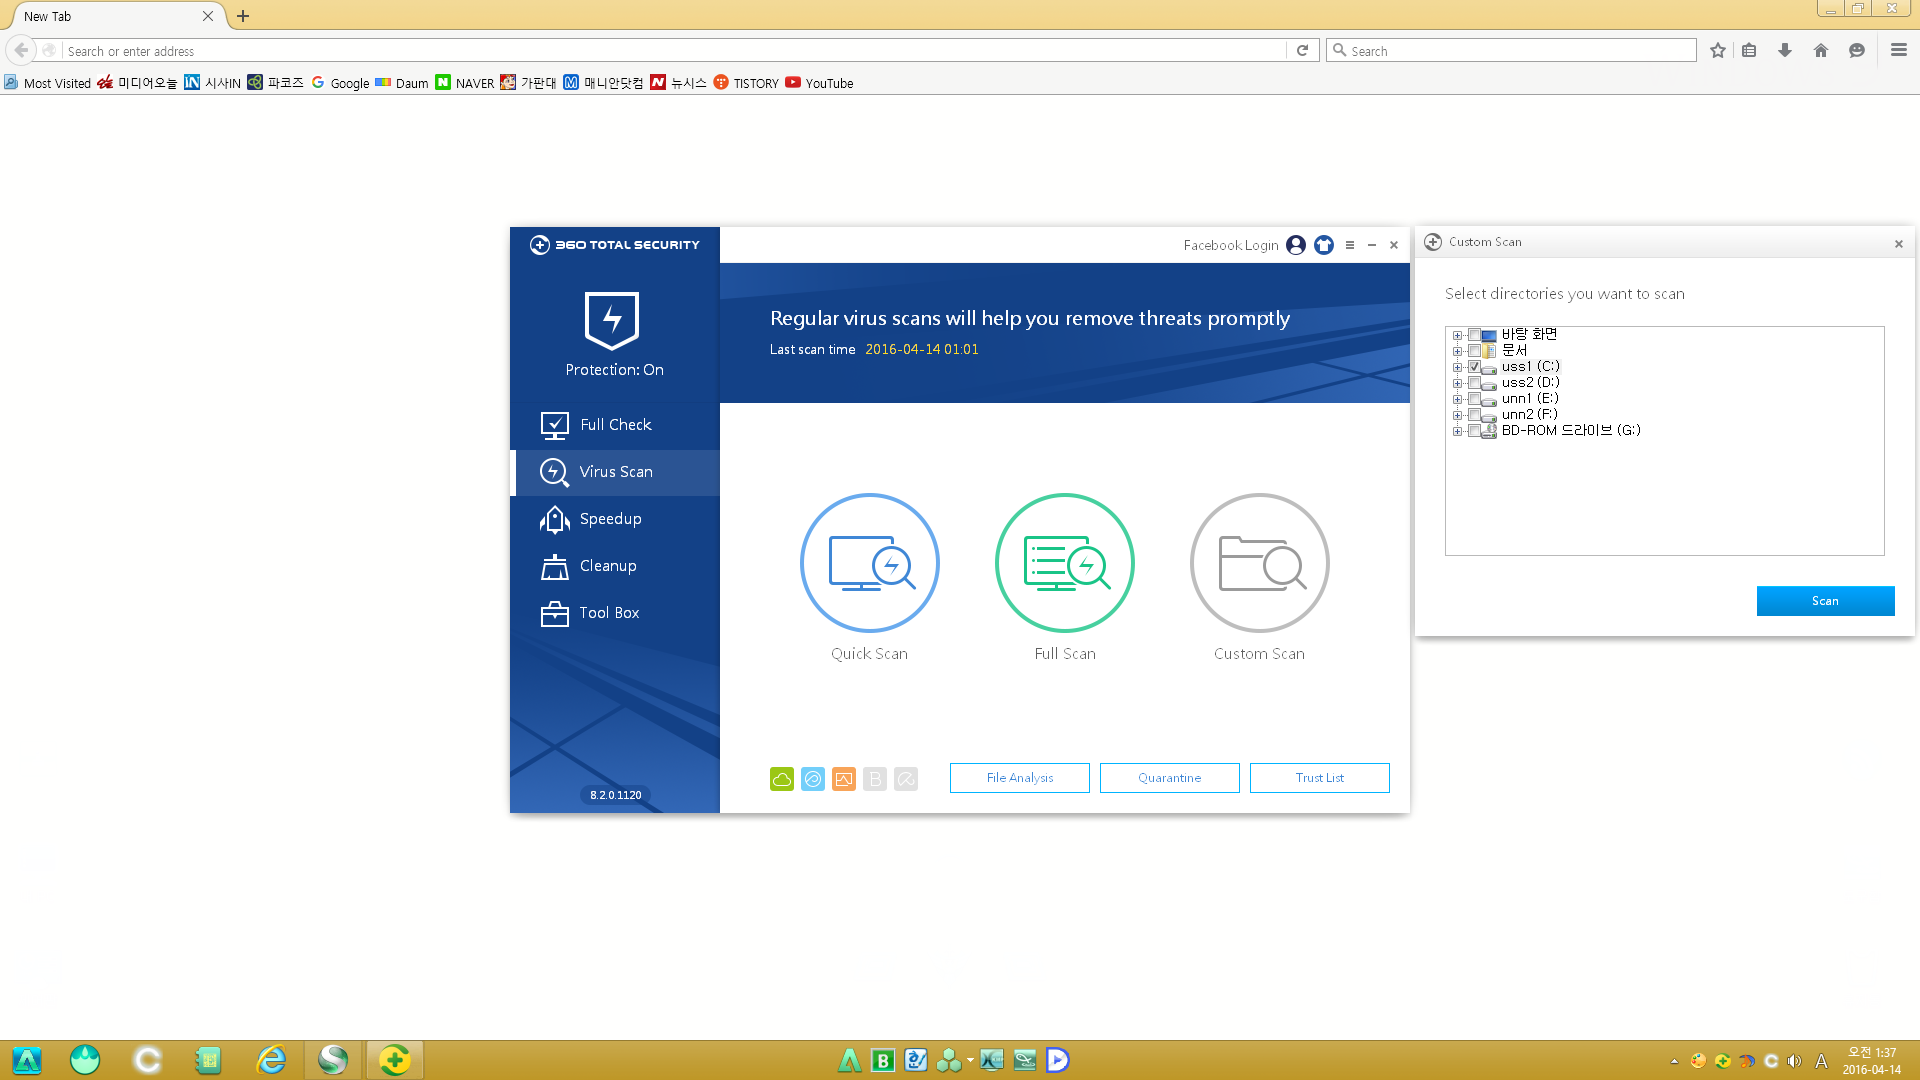This screenshot has width=1920, height=1080.
Task: Enable the gray B Bitdefender engine icon
Action: point(875,779)
